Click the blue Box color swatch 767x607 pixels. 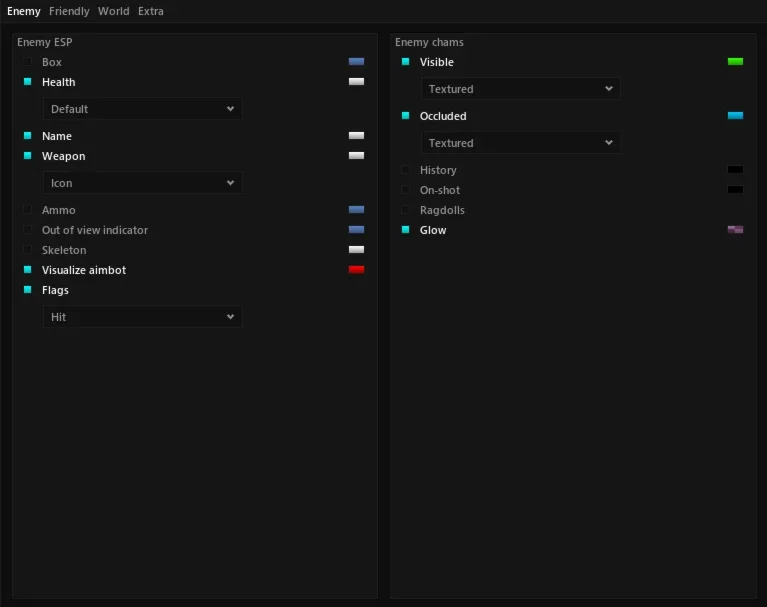356,61
